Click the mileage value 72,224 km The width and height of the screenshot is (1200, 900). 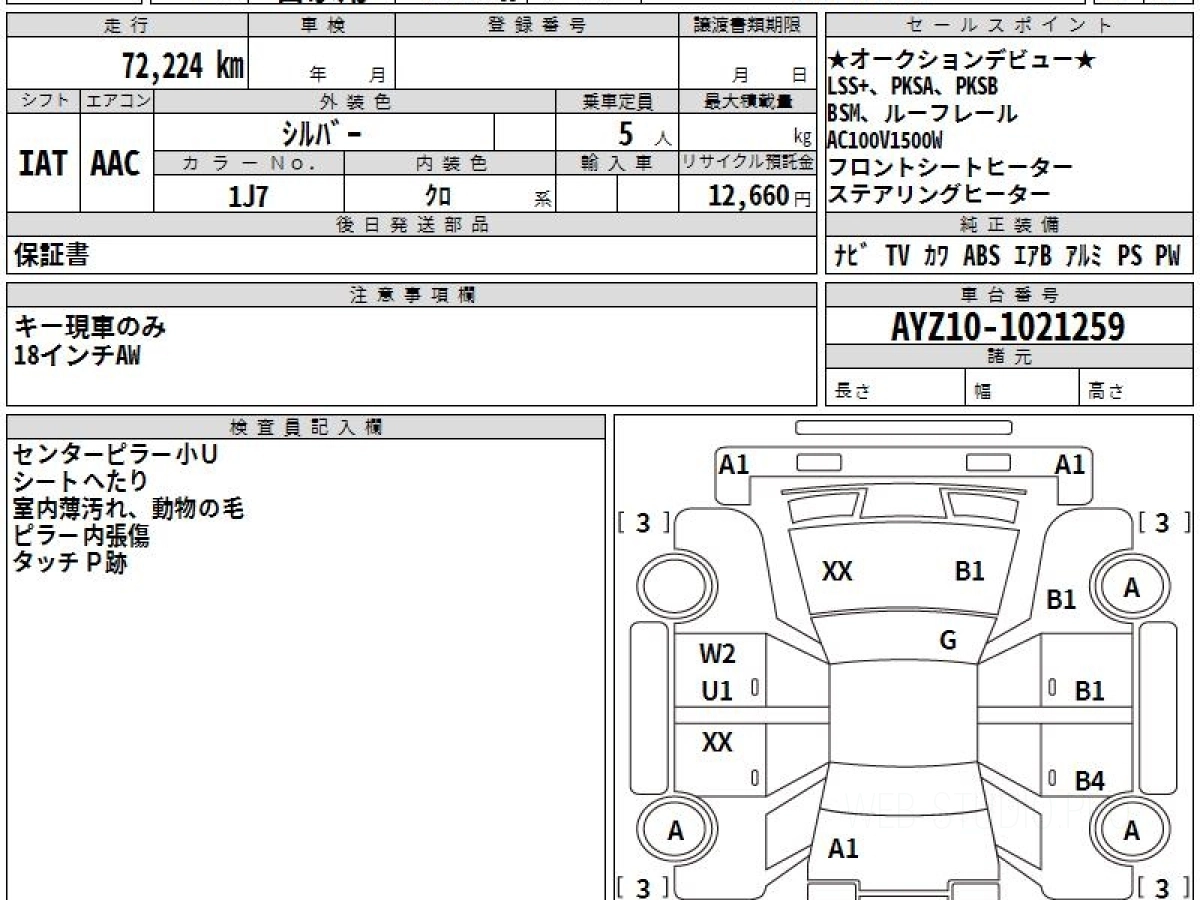[183, 66]
